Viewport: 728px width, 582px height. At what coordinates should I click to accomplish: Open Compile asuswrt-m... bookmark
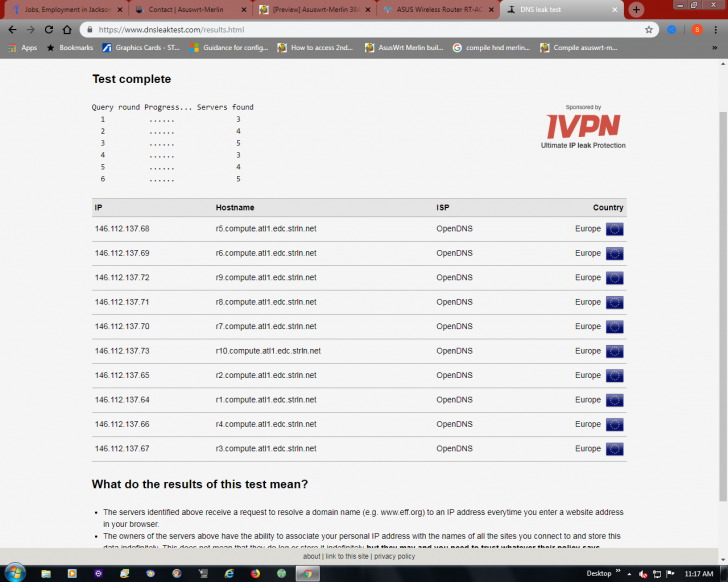[579, 48]
